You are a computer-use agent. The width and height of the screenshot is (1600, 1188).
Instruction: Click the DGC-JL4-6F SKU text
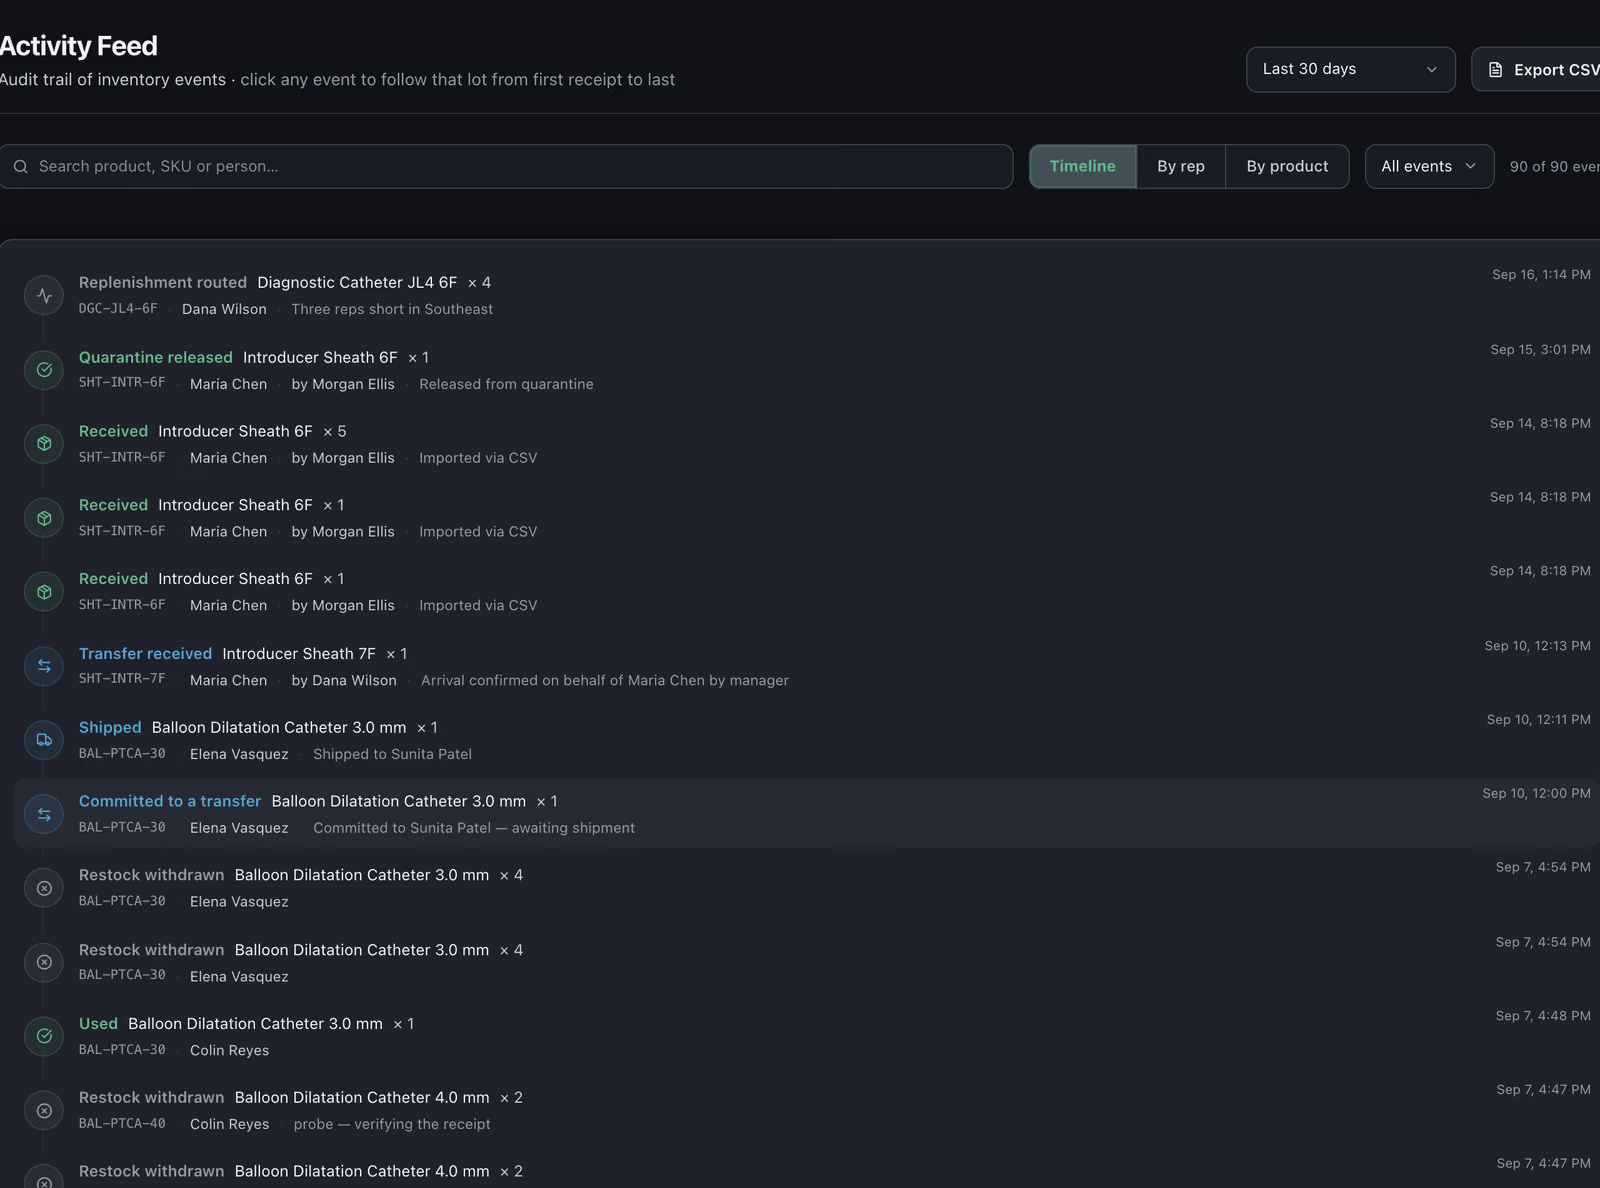(118, 309)
